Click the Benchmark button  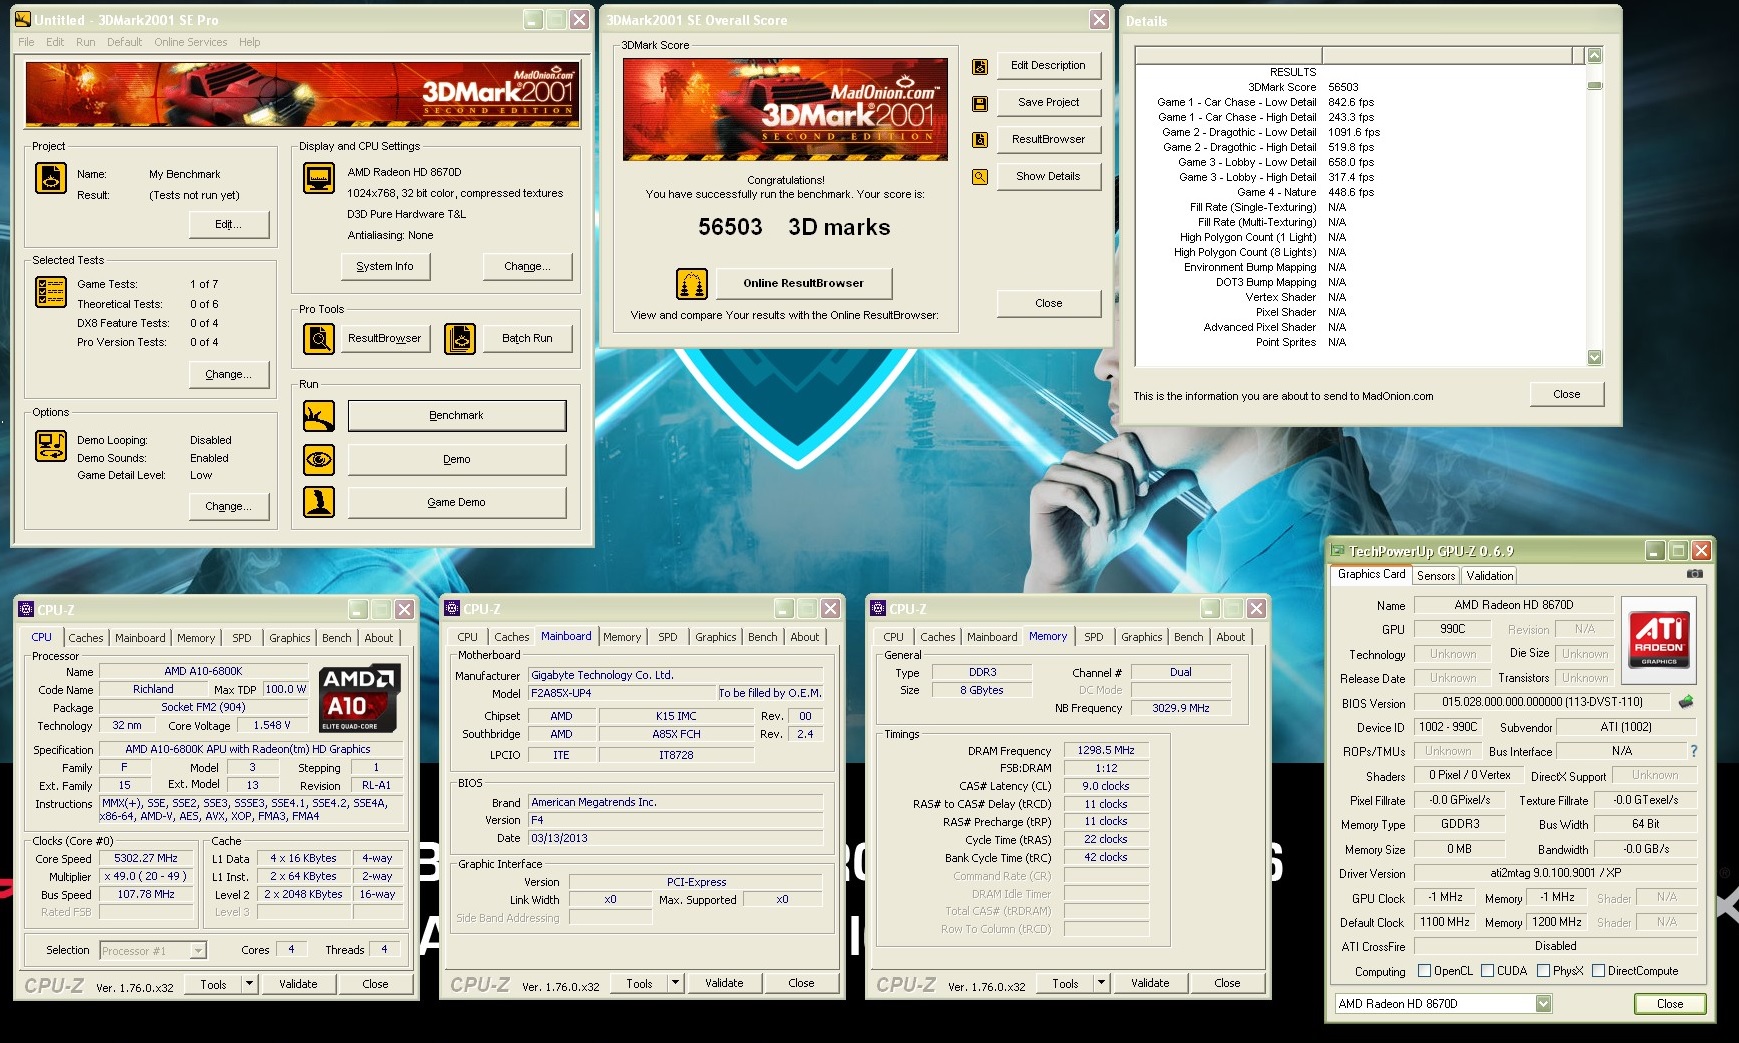tap(457, 416)
